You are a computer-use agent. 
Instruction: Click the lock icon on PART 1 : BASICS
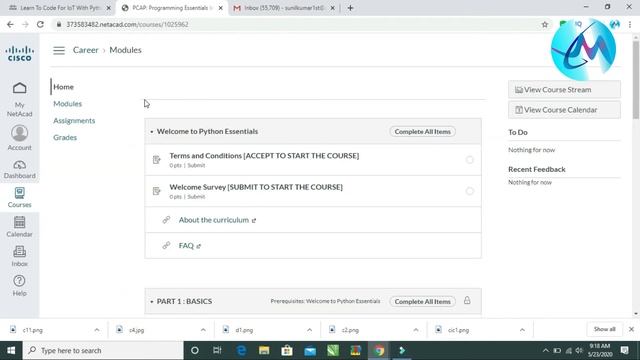point(467,300)
